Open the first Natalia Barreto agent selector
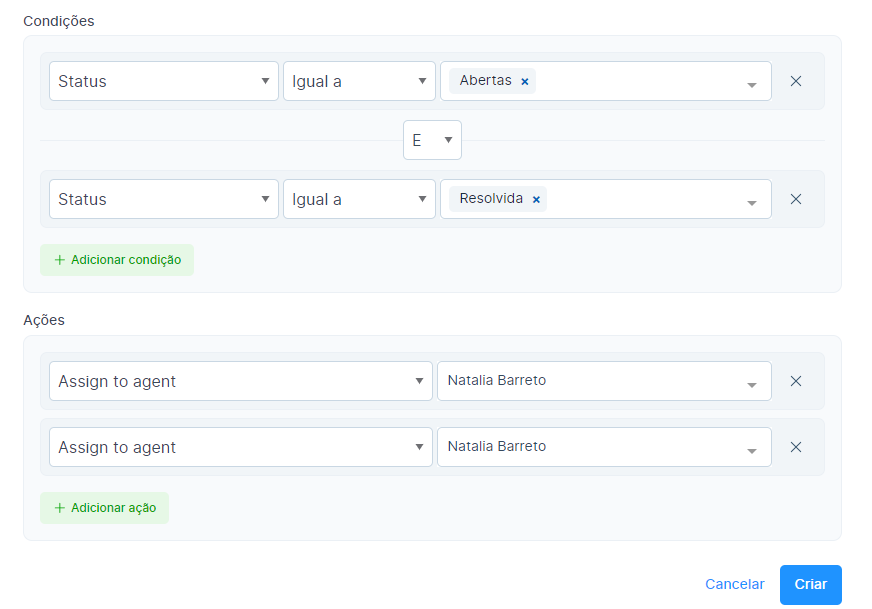Image resolution: width=872 pixels, height=609 pixels. [x=604, y=381]
